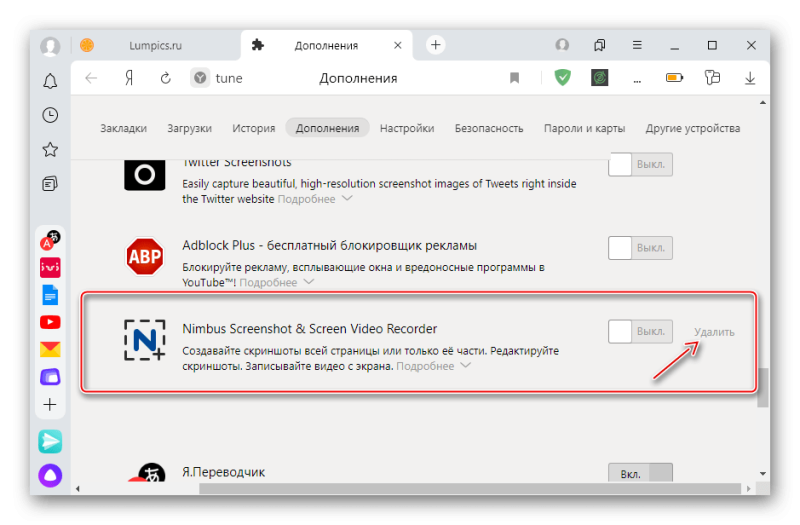800x525 pixels.
Task: Switch to the Lumpics.ru tab
Action: 155,45
